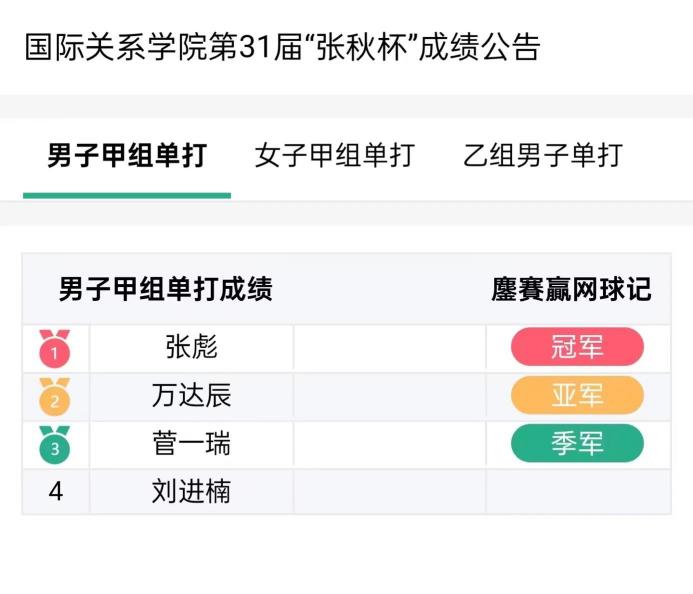Click the red 冠军 badge
Image resolution: width=693 pixels, height=594 pixels.
[577, 347]
